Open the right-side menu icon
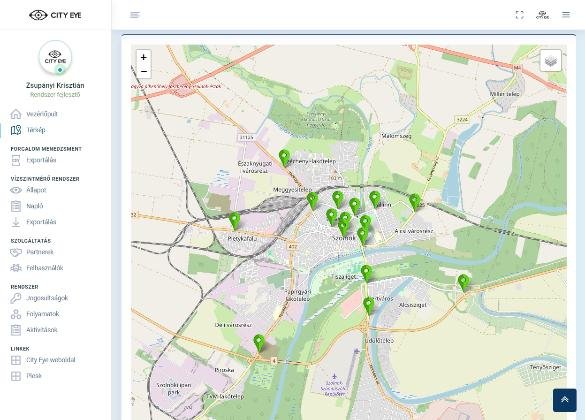The height and width of the screenshot is (420, 585). (566, 15)
